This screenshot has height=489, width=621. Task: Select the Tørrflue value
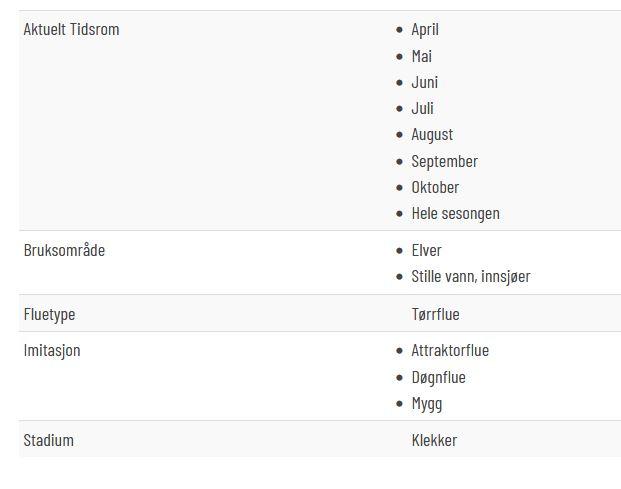[436, 314]
